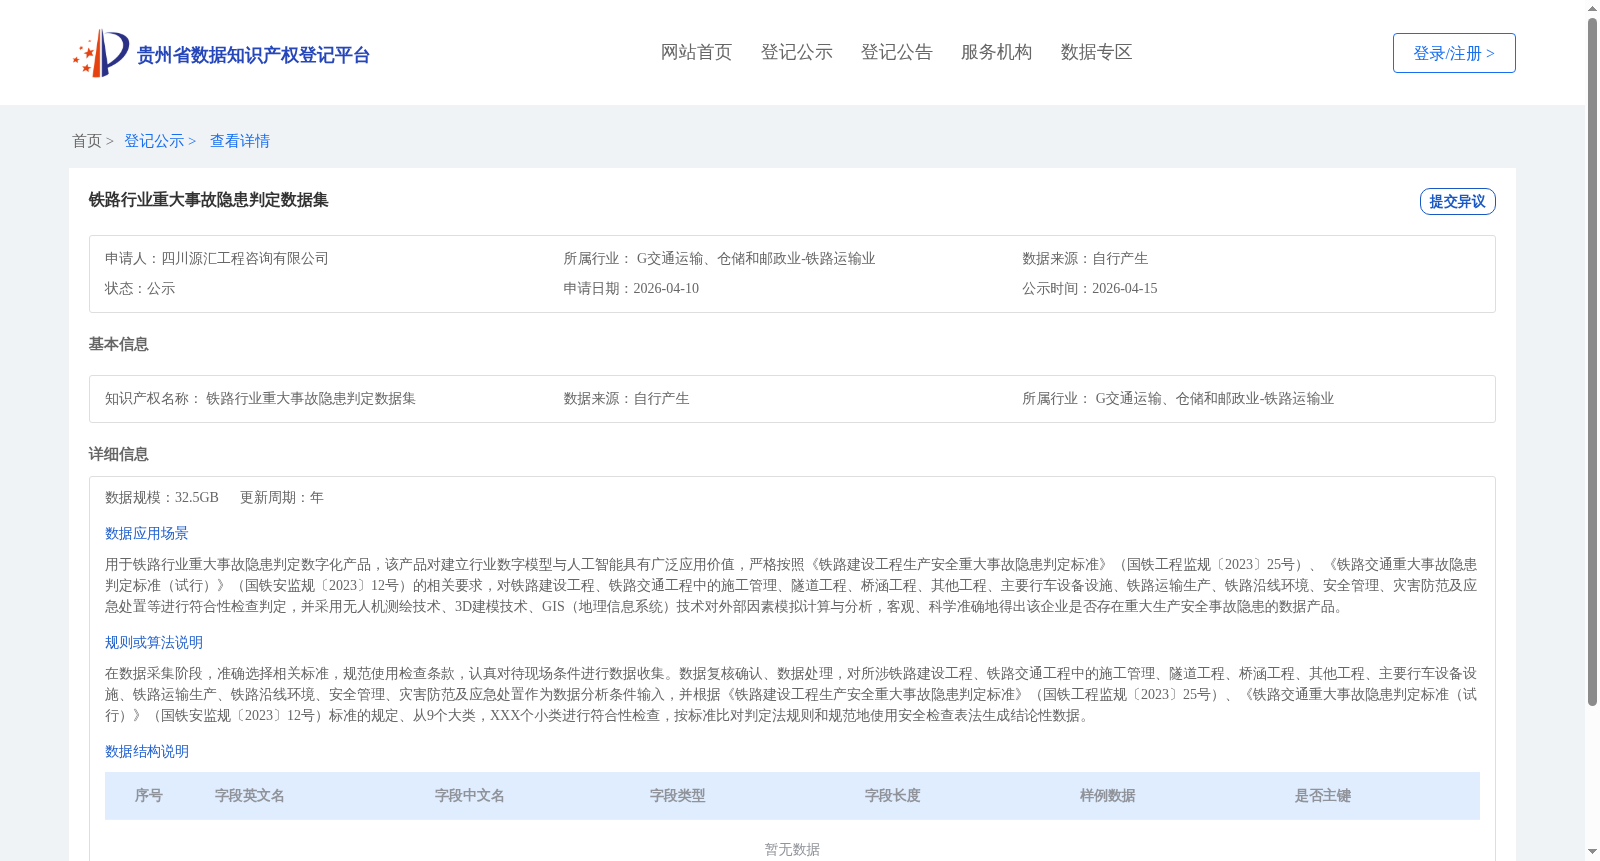Screen dimensions: 1600x861
Task: Select the 数据专区 navigation item
Action: [x=1097, y=52]
